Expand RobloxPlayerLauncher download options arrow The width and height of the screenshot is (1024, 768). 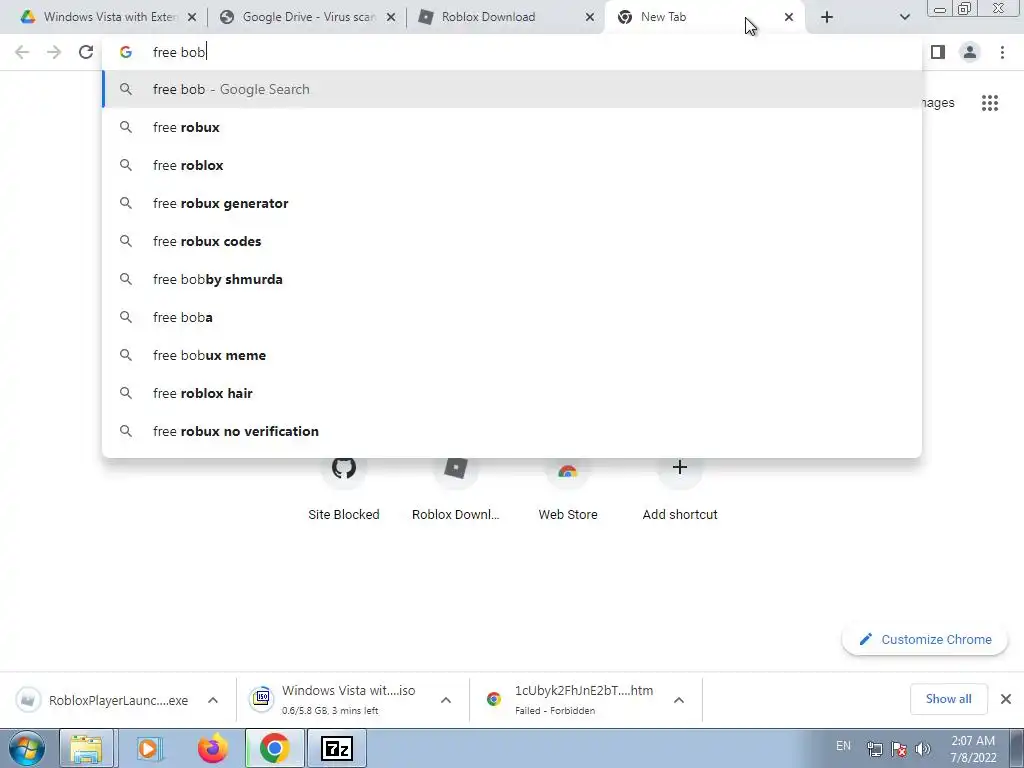(213, 700)
